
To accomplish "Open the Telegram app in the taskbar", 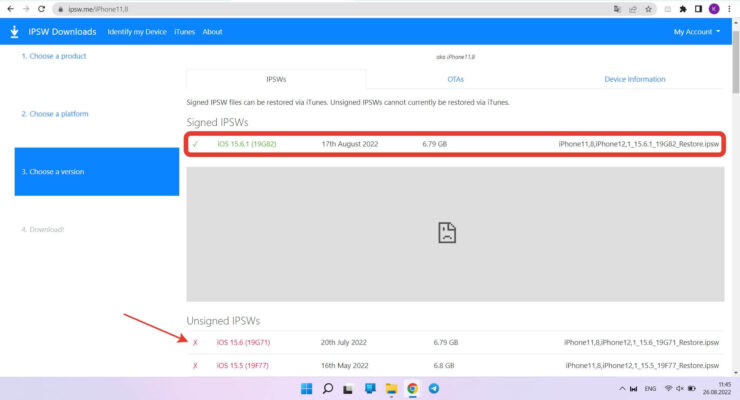I will pyautogui.click(x=431, y=388).
